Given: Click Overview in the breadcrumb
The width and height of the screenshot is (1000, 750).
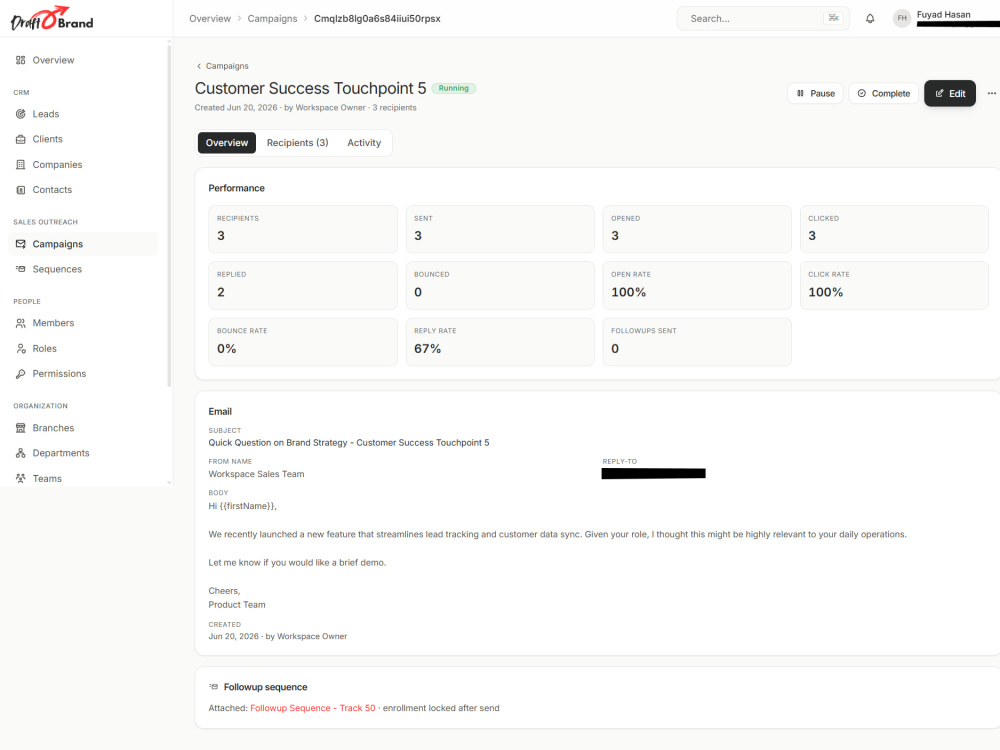Looking at the screenshot, I should click(x=210, y=18).
